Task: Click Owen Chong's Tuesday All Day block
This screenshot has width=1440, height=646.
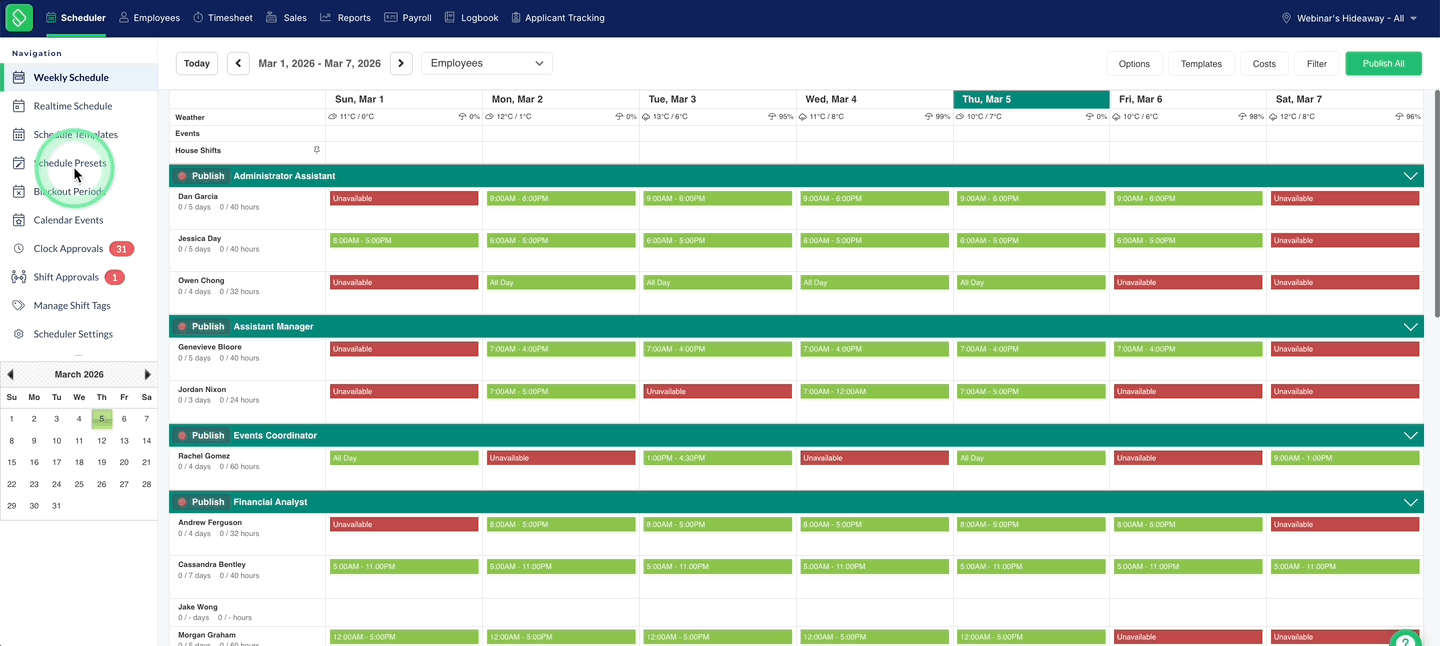Action: (718, 282)
